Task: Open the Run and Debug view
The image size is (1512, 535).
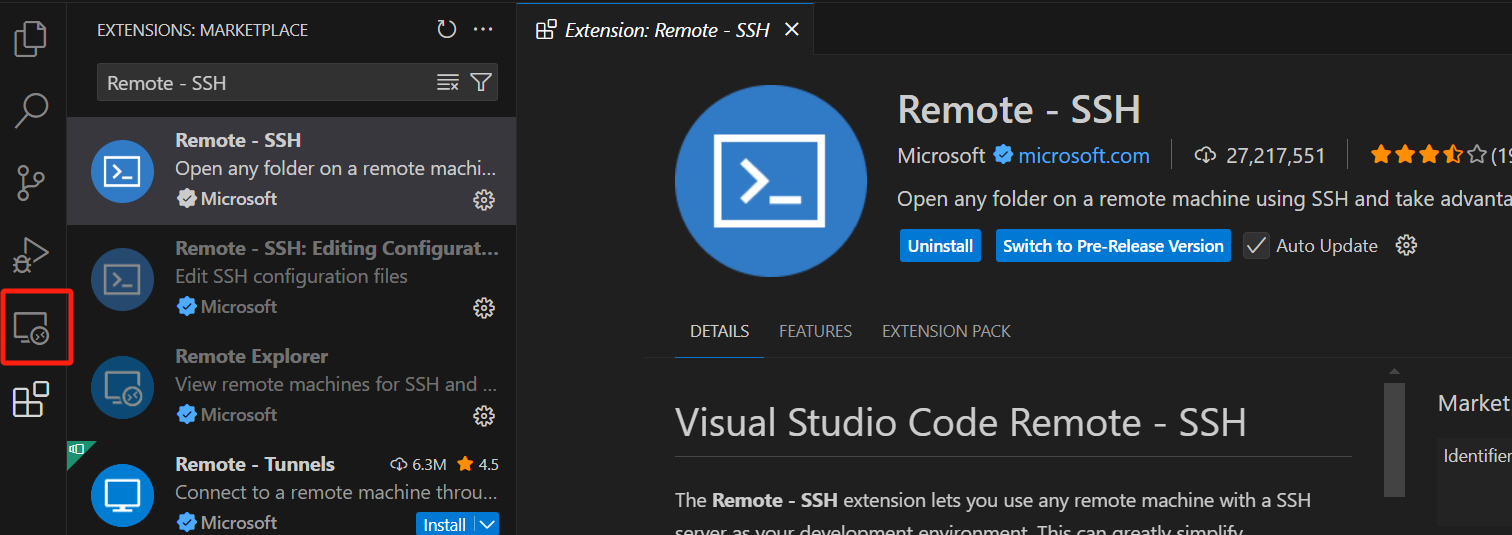Action: pos(31,255)
